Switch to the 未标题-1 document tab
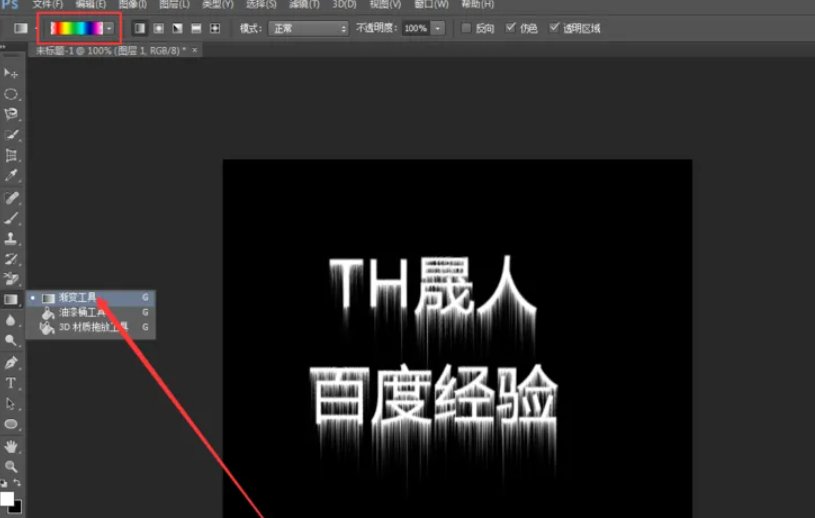The width and height of the screenshot is (815, 518). (108, 50)
